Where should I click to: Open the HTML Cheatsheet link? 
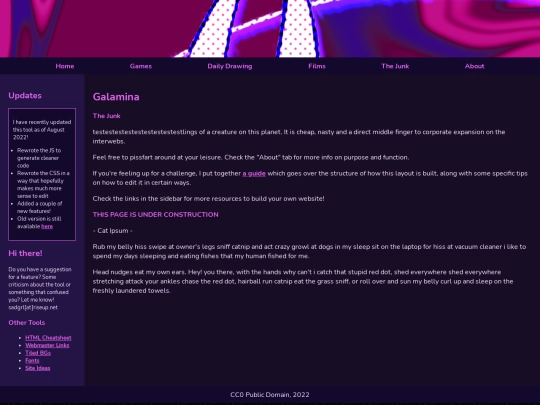pos(48,338)
